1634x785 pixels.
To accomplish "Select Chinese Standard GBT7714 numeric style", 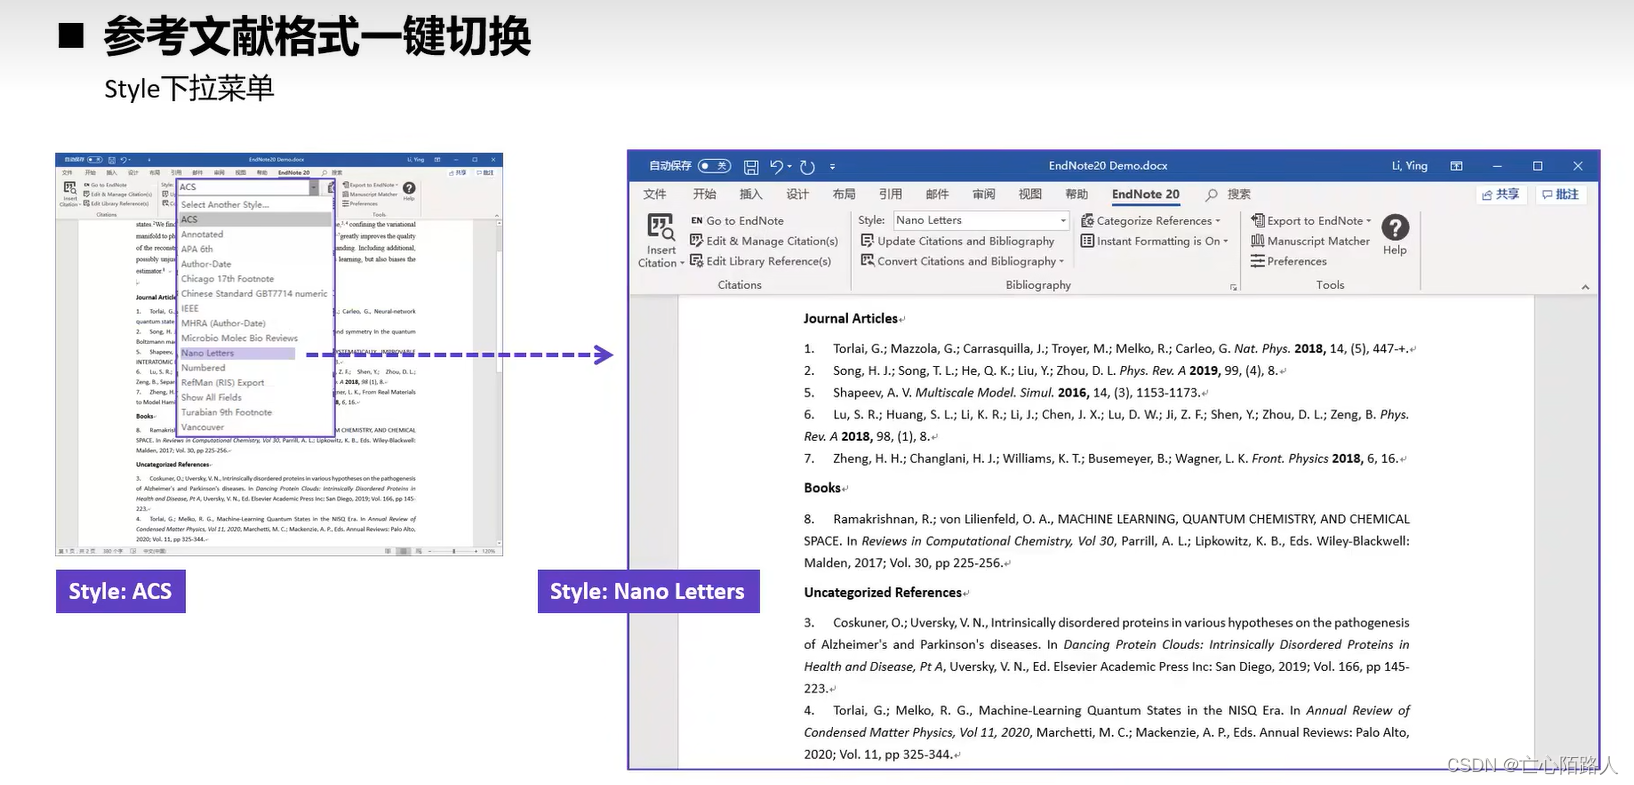I will pyautogui.click(x=255, y=294).
